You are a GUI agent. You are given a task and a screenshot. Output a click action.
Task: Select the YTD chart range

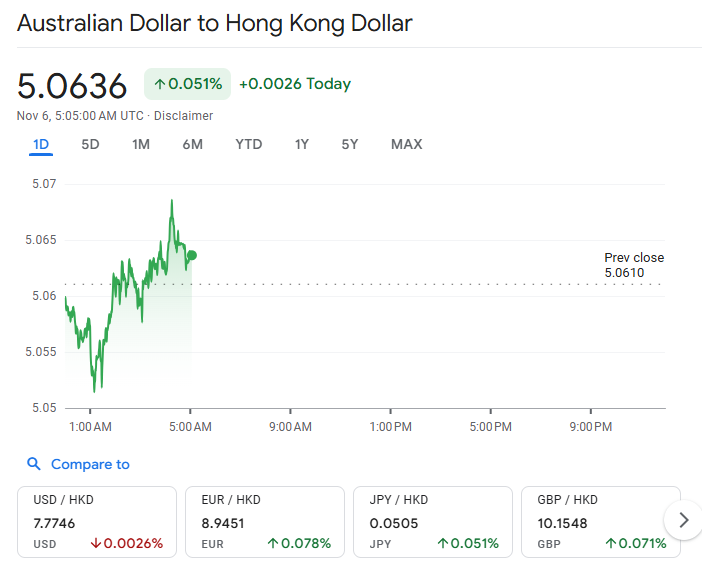pos(249,144)
